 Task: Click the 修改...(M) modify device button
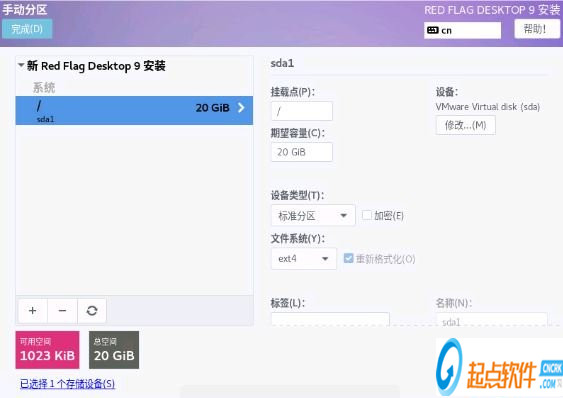[x=465, y=125]
